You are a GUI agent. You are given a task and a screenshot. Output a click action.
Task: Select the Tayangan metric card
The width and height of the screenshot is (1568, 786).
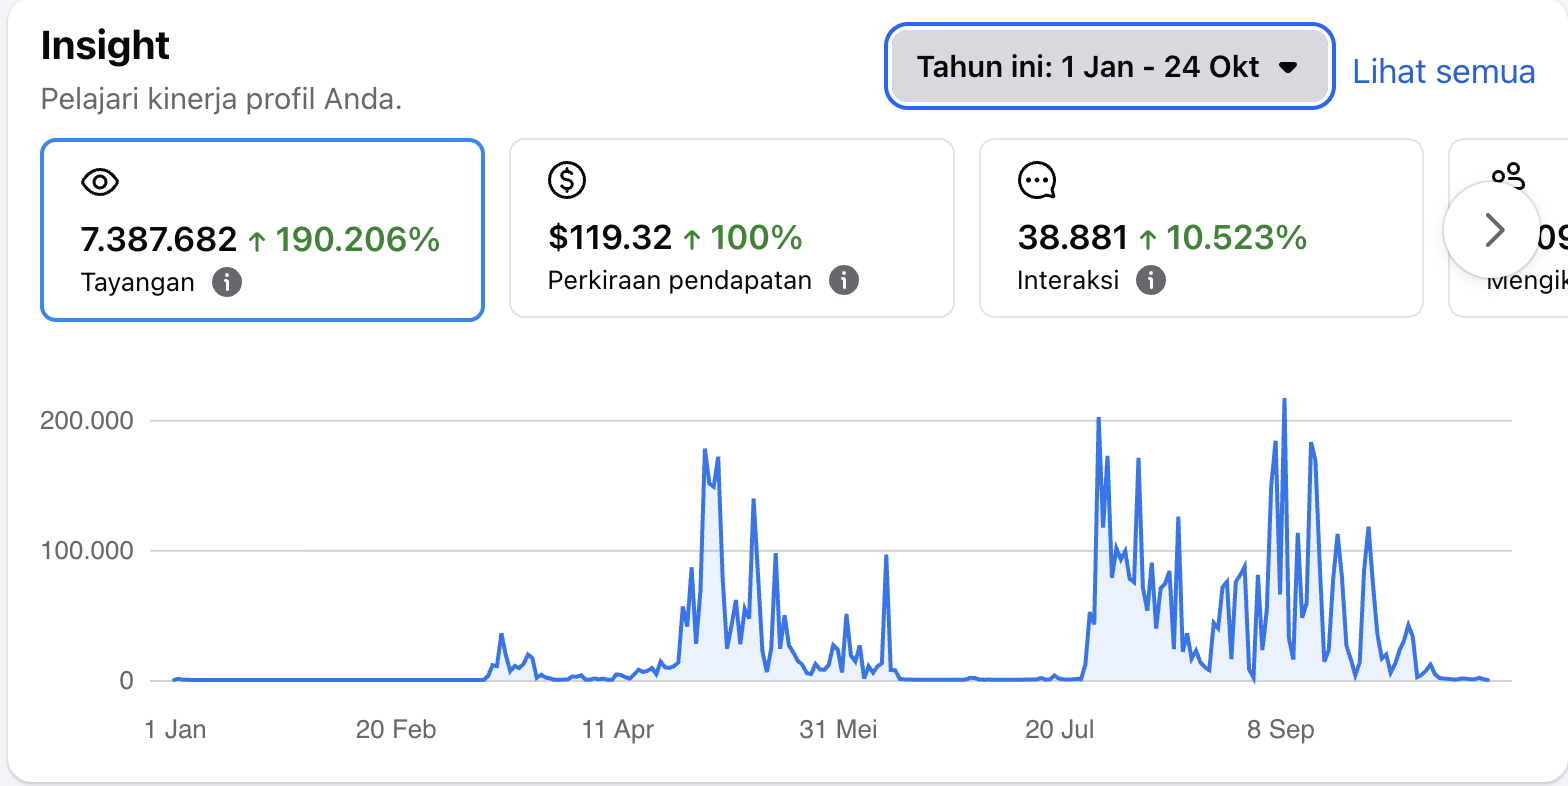coord(262,230)
